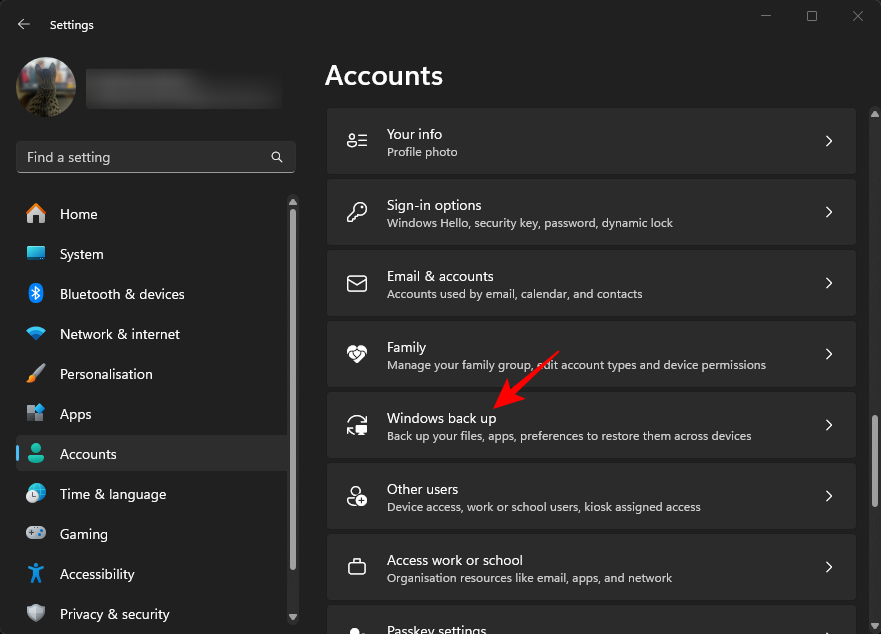The height and width of the screenshot is (634, 881).
Task: Click the Network & internet Wi-Fi icon
Action: tap(36, 334)
